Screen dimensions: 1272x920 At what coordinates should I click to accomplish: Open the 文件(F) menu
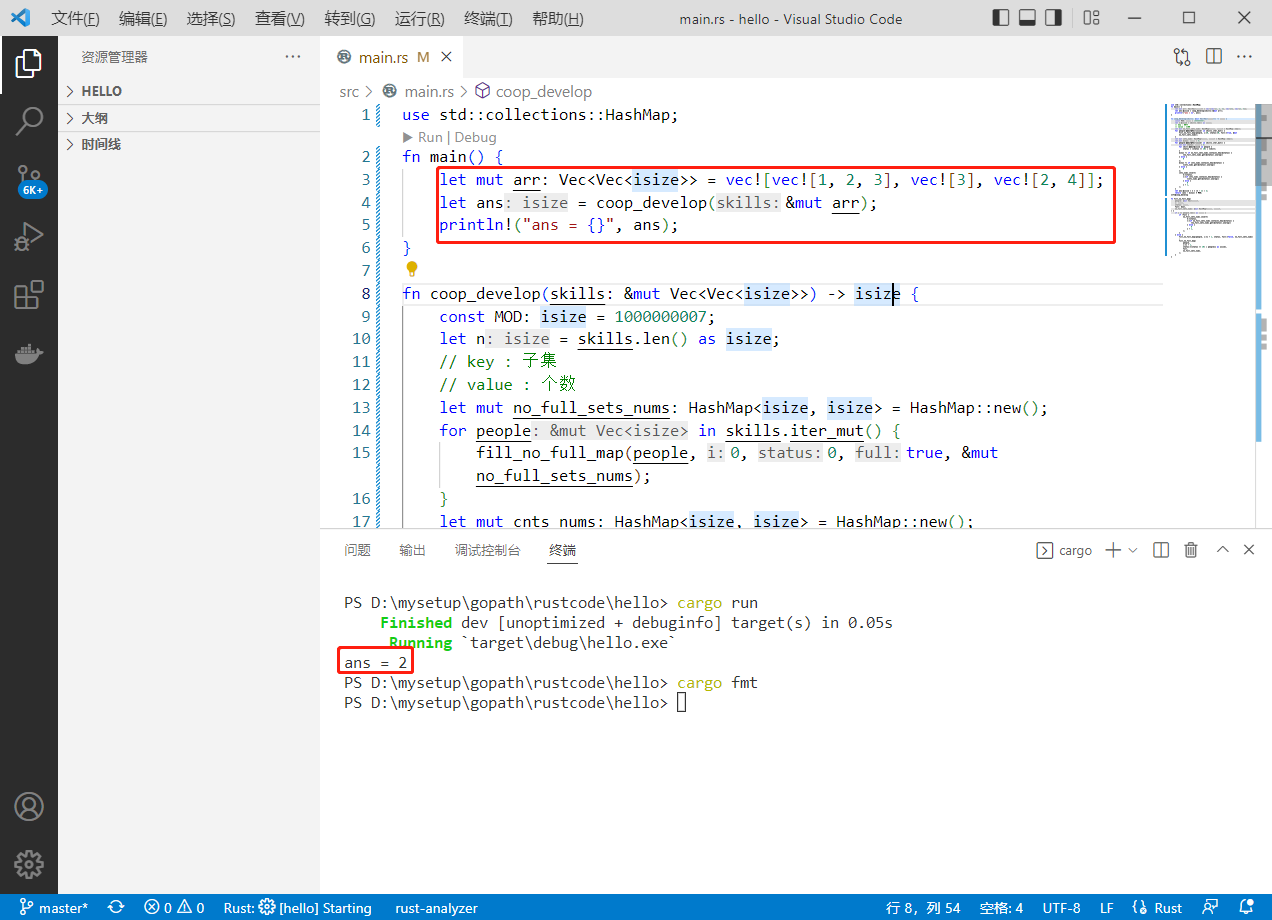pos(75,19)
